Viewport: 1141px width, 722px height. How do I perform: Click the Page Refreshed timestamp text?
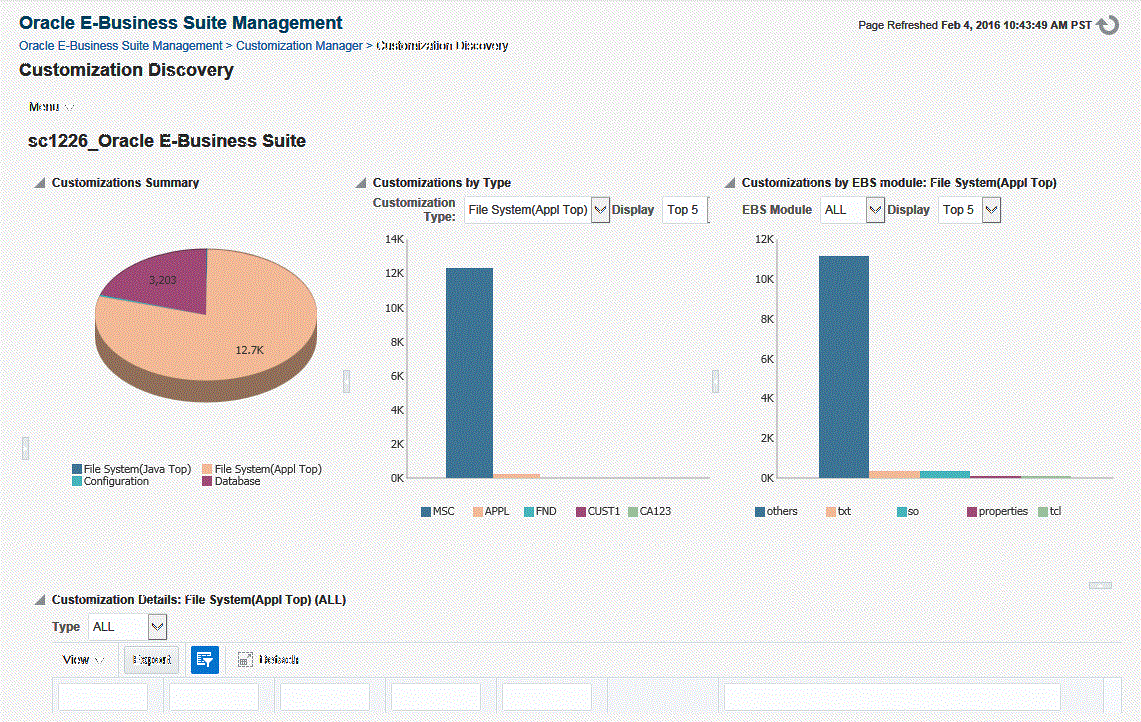(974, 25)
